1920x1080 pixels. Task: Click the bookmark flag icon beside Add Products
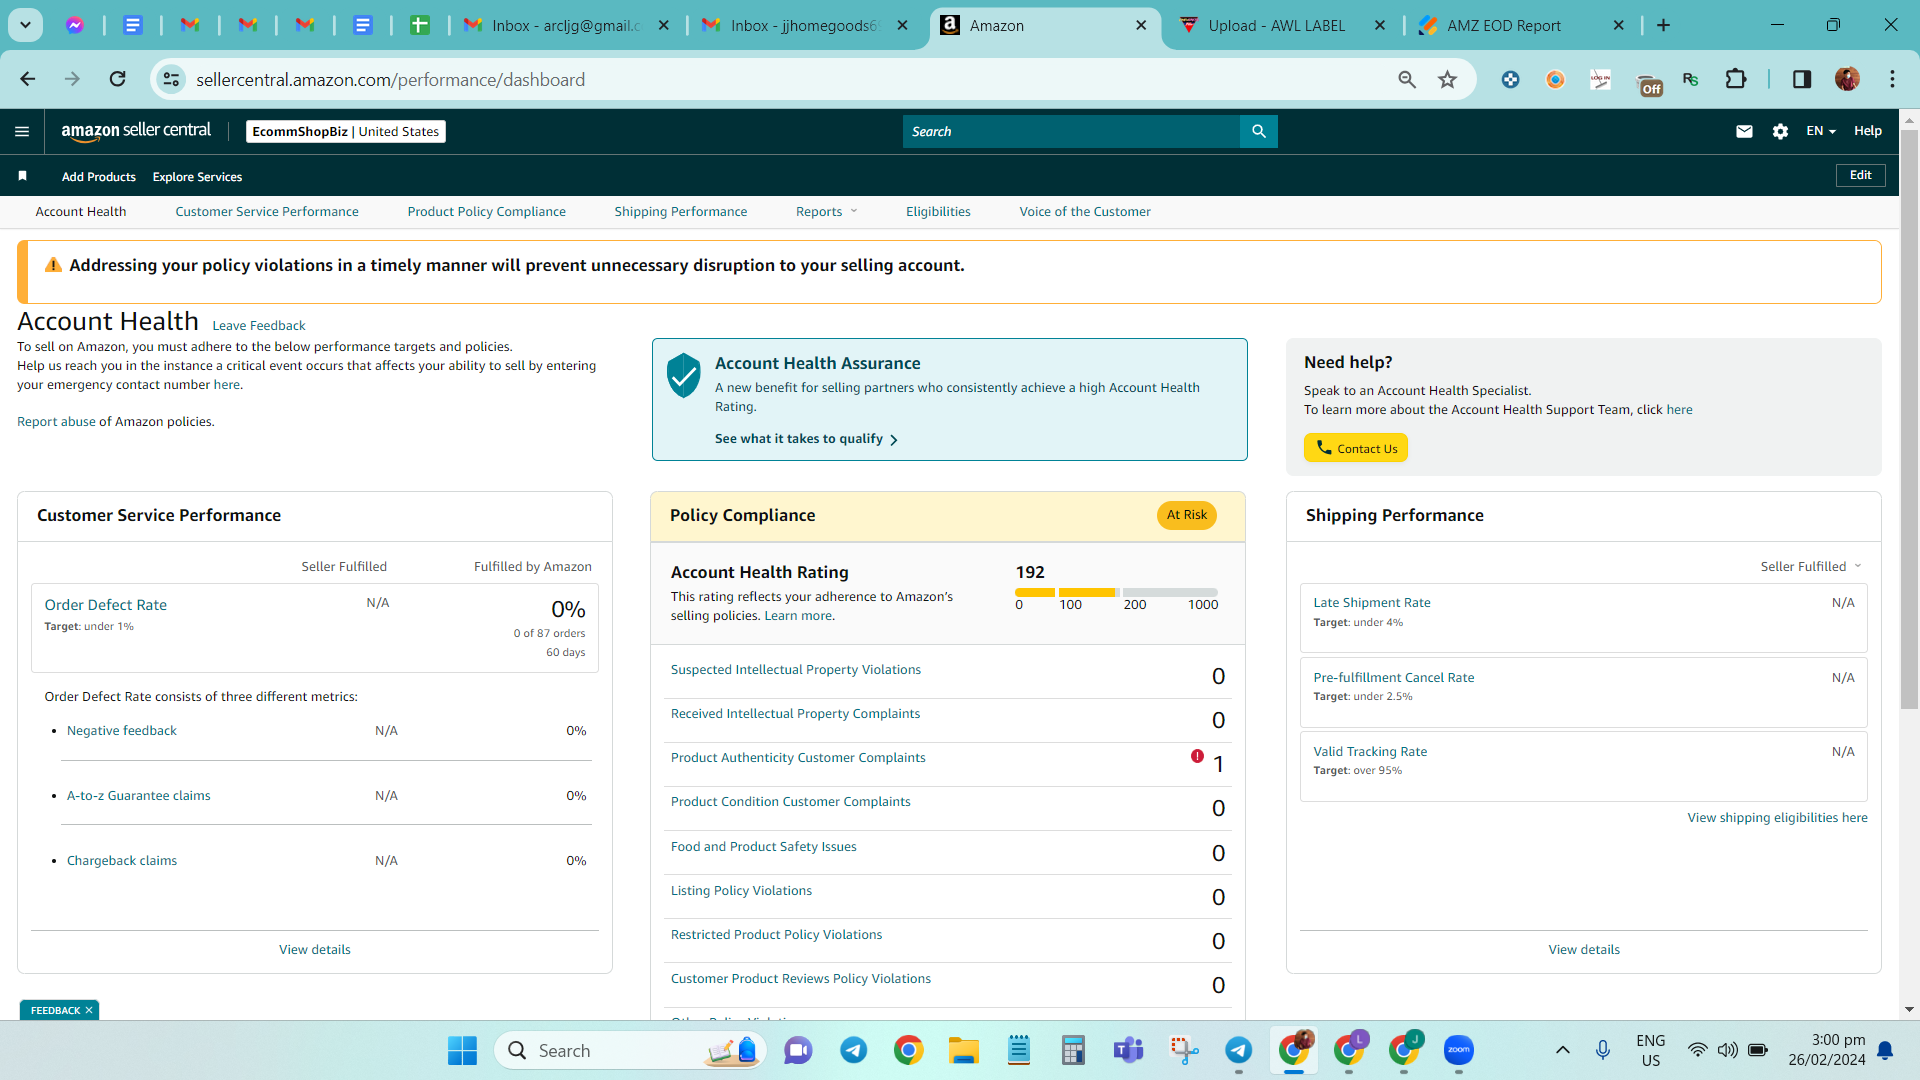tap(22, 176)
